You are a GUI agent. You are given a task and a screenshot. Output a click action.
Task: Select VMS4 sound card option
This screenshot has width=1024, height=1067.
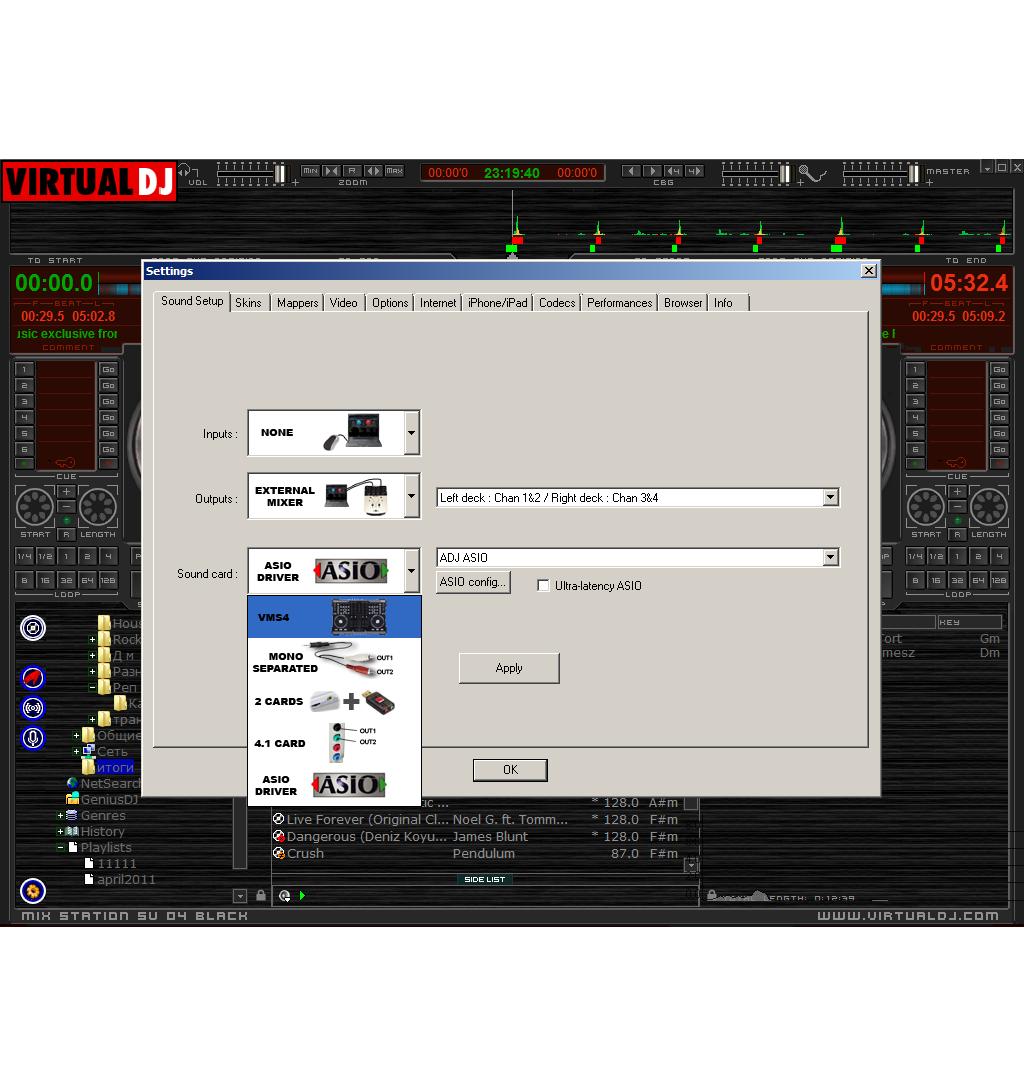pyautogui.click(x=334, y=617)
